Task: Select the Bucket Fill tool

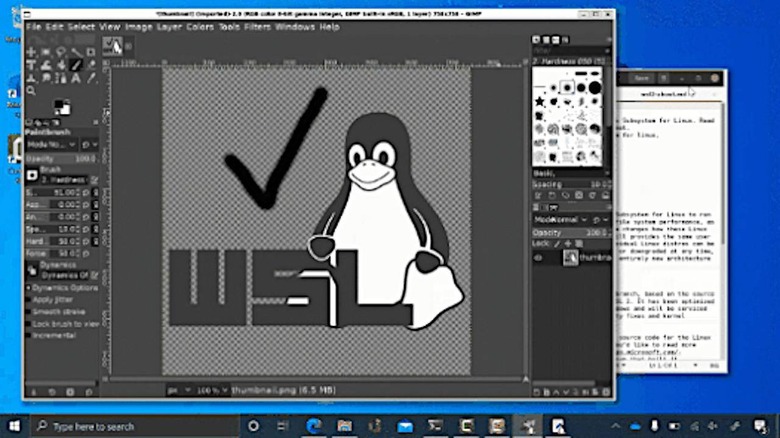Action: (x=61, y=65)
